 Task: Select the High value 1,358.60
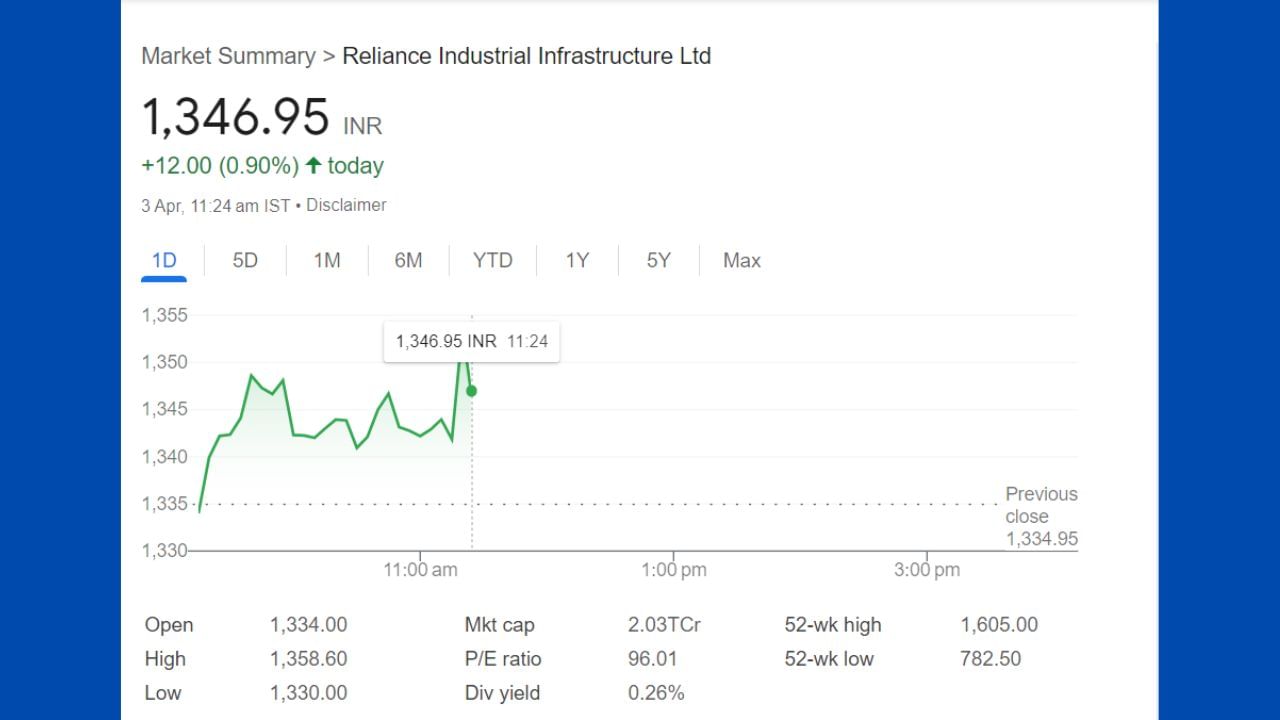pos(309,659)
